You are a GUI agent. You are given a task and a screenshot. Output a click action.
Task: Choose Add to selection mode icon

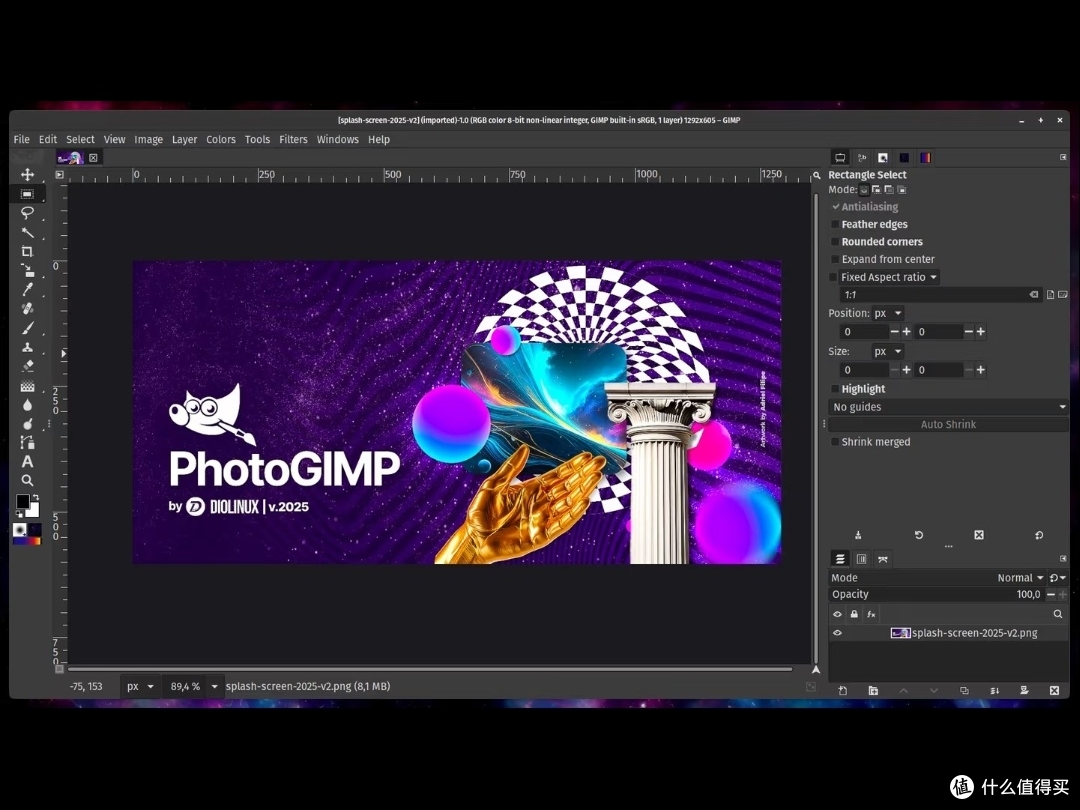tap(876, 189)
